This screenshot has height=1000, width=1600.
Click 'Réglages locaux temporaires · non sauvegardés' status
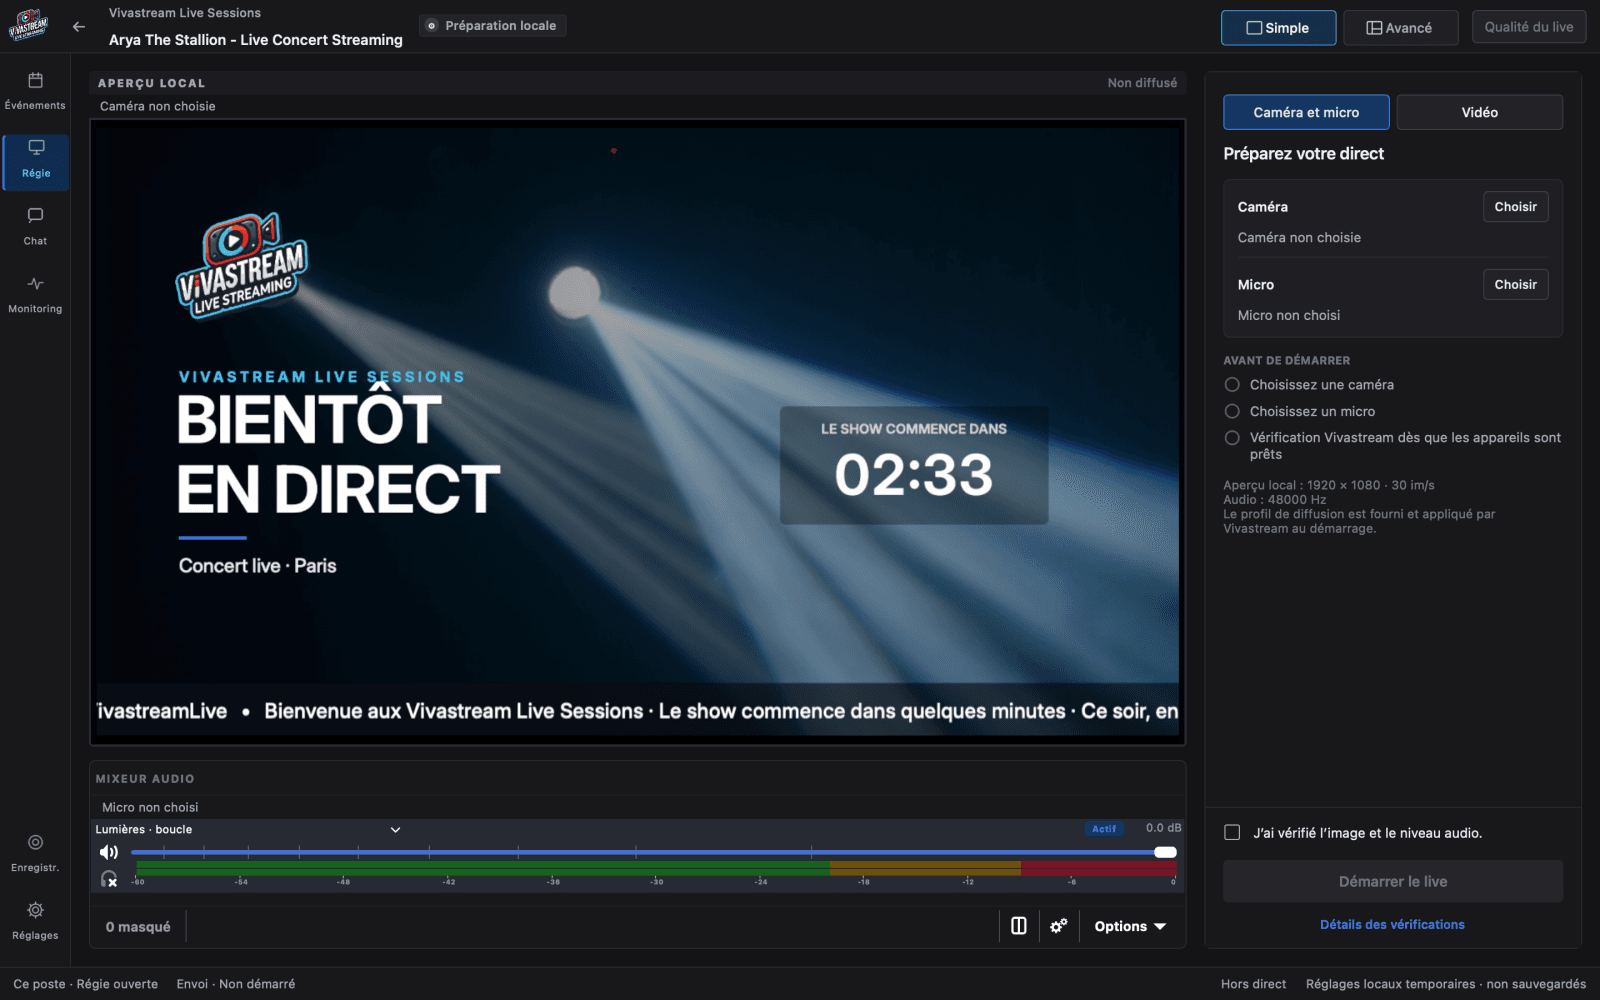(1445, 984)
